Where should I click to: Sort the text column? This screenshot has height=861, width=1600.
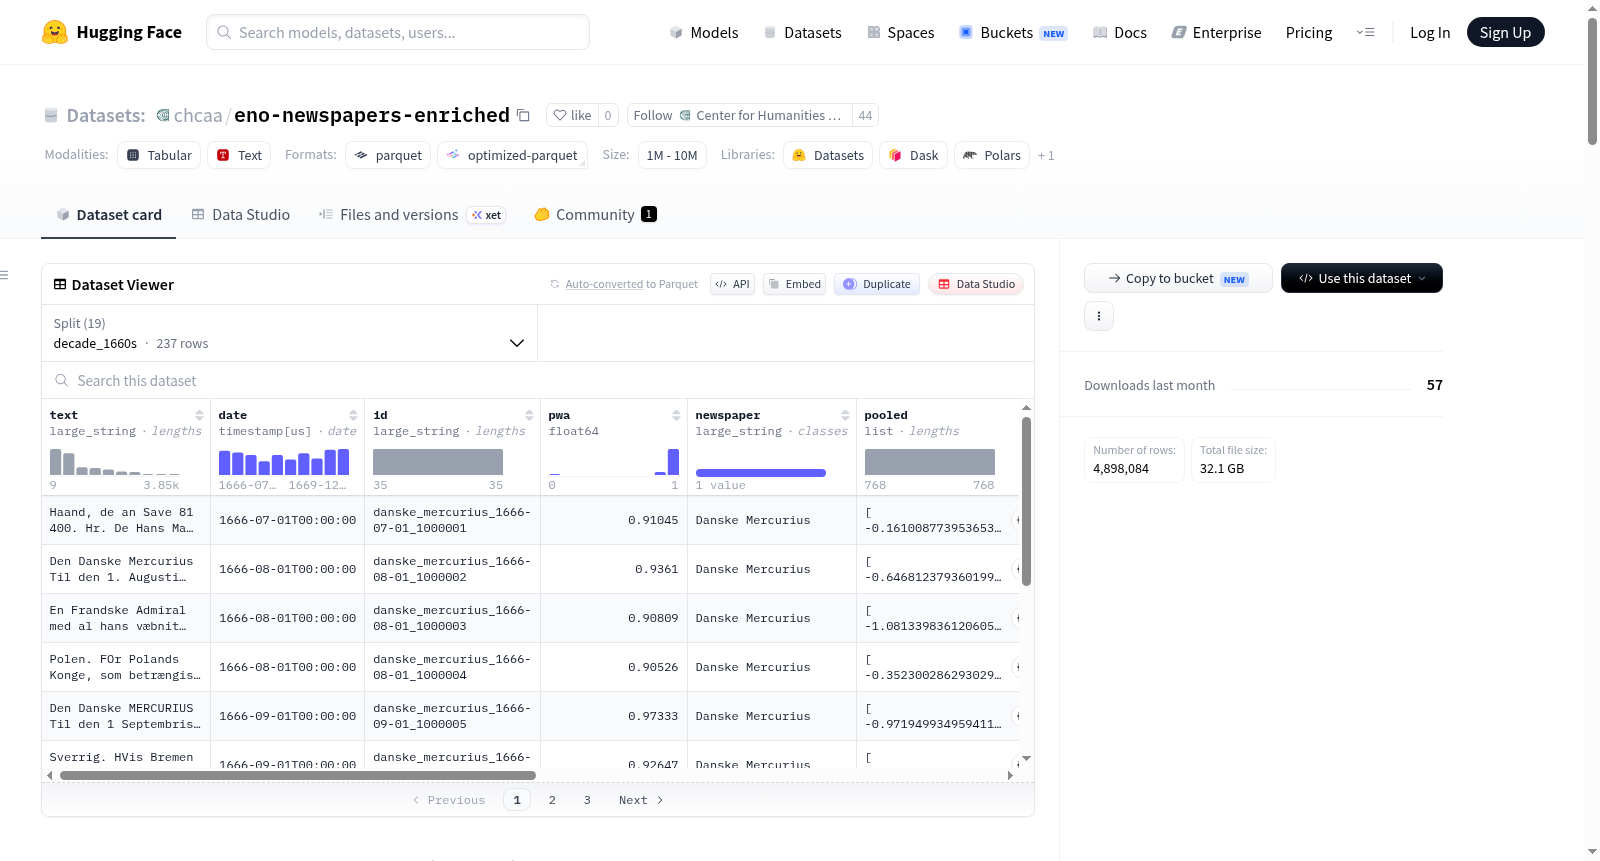click(199, 415)
